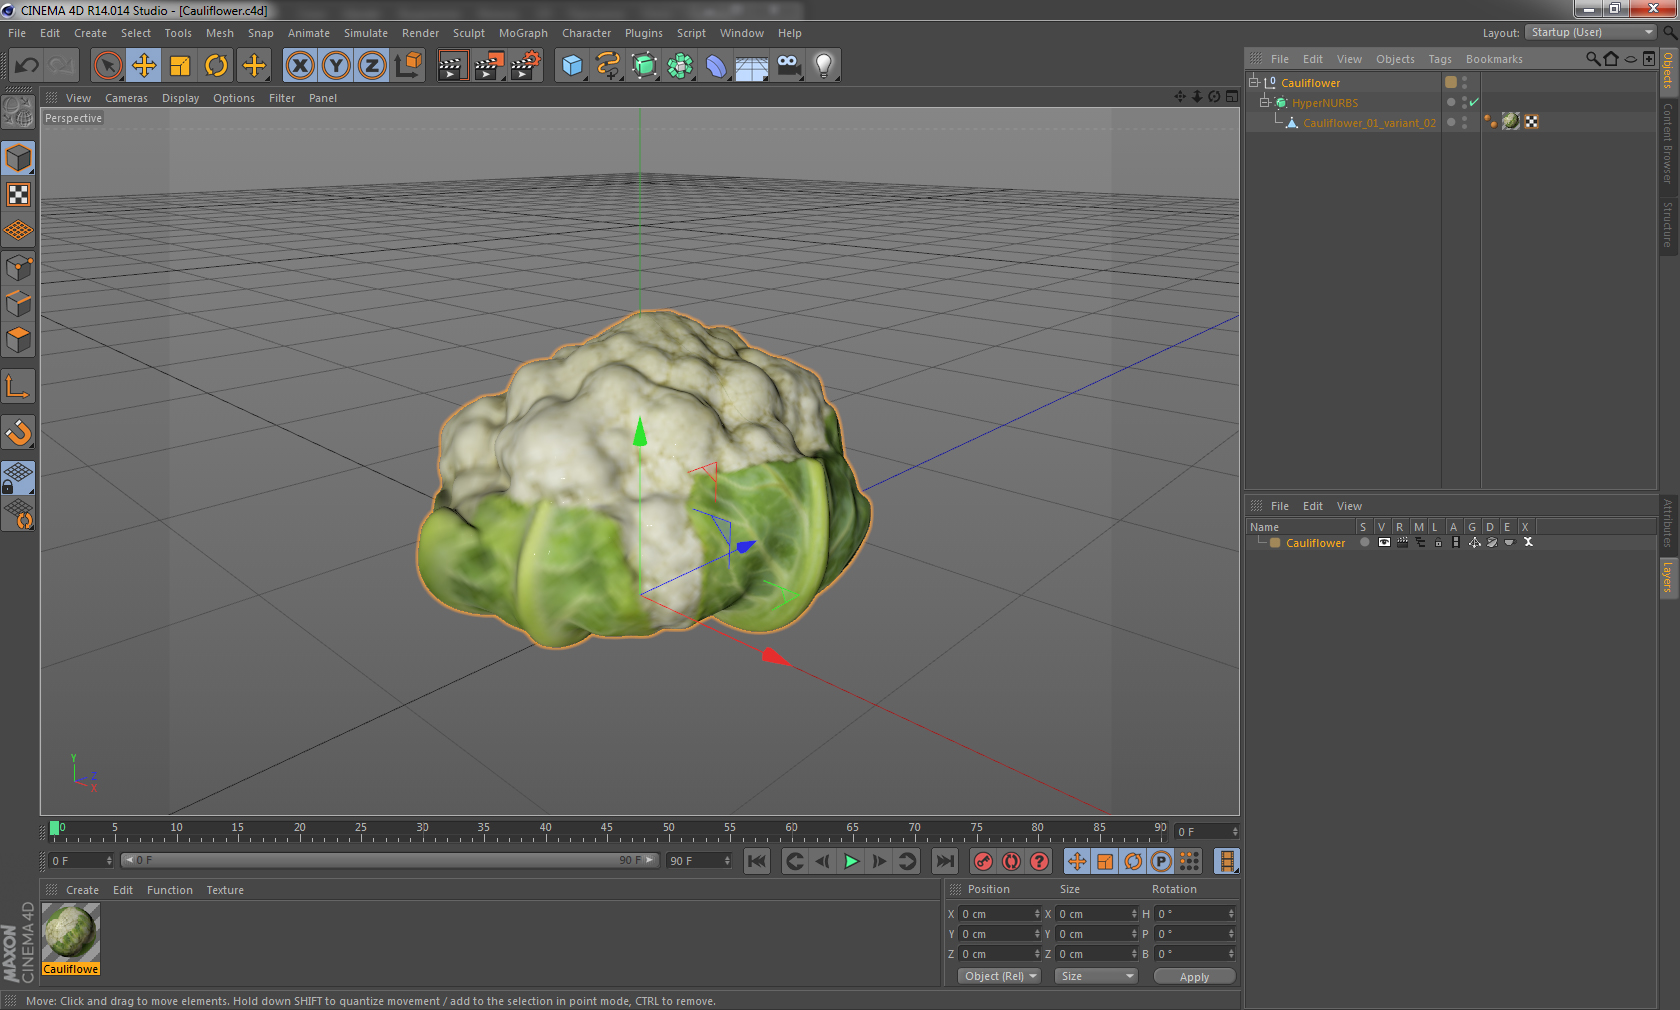Click the Cauliflower texture tag on the polygon object
This screenshot has width=1680, height=1010.
1511,122
